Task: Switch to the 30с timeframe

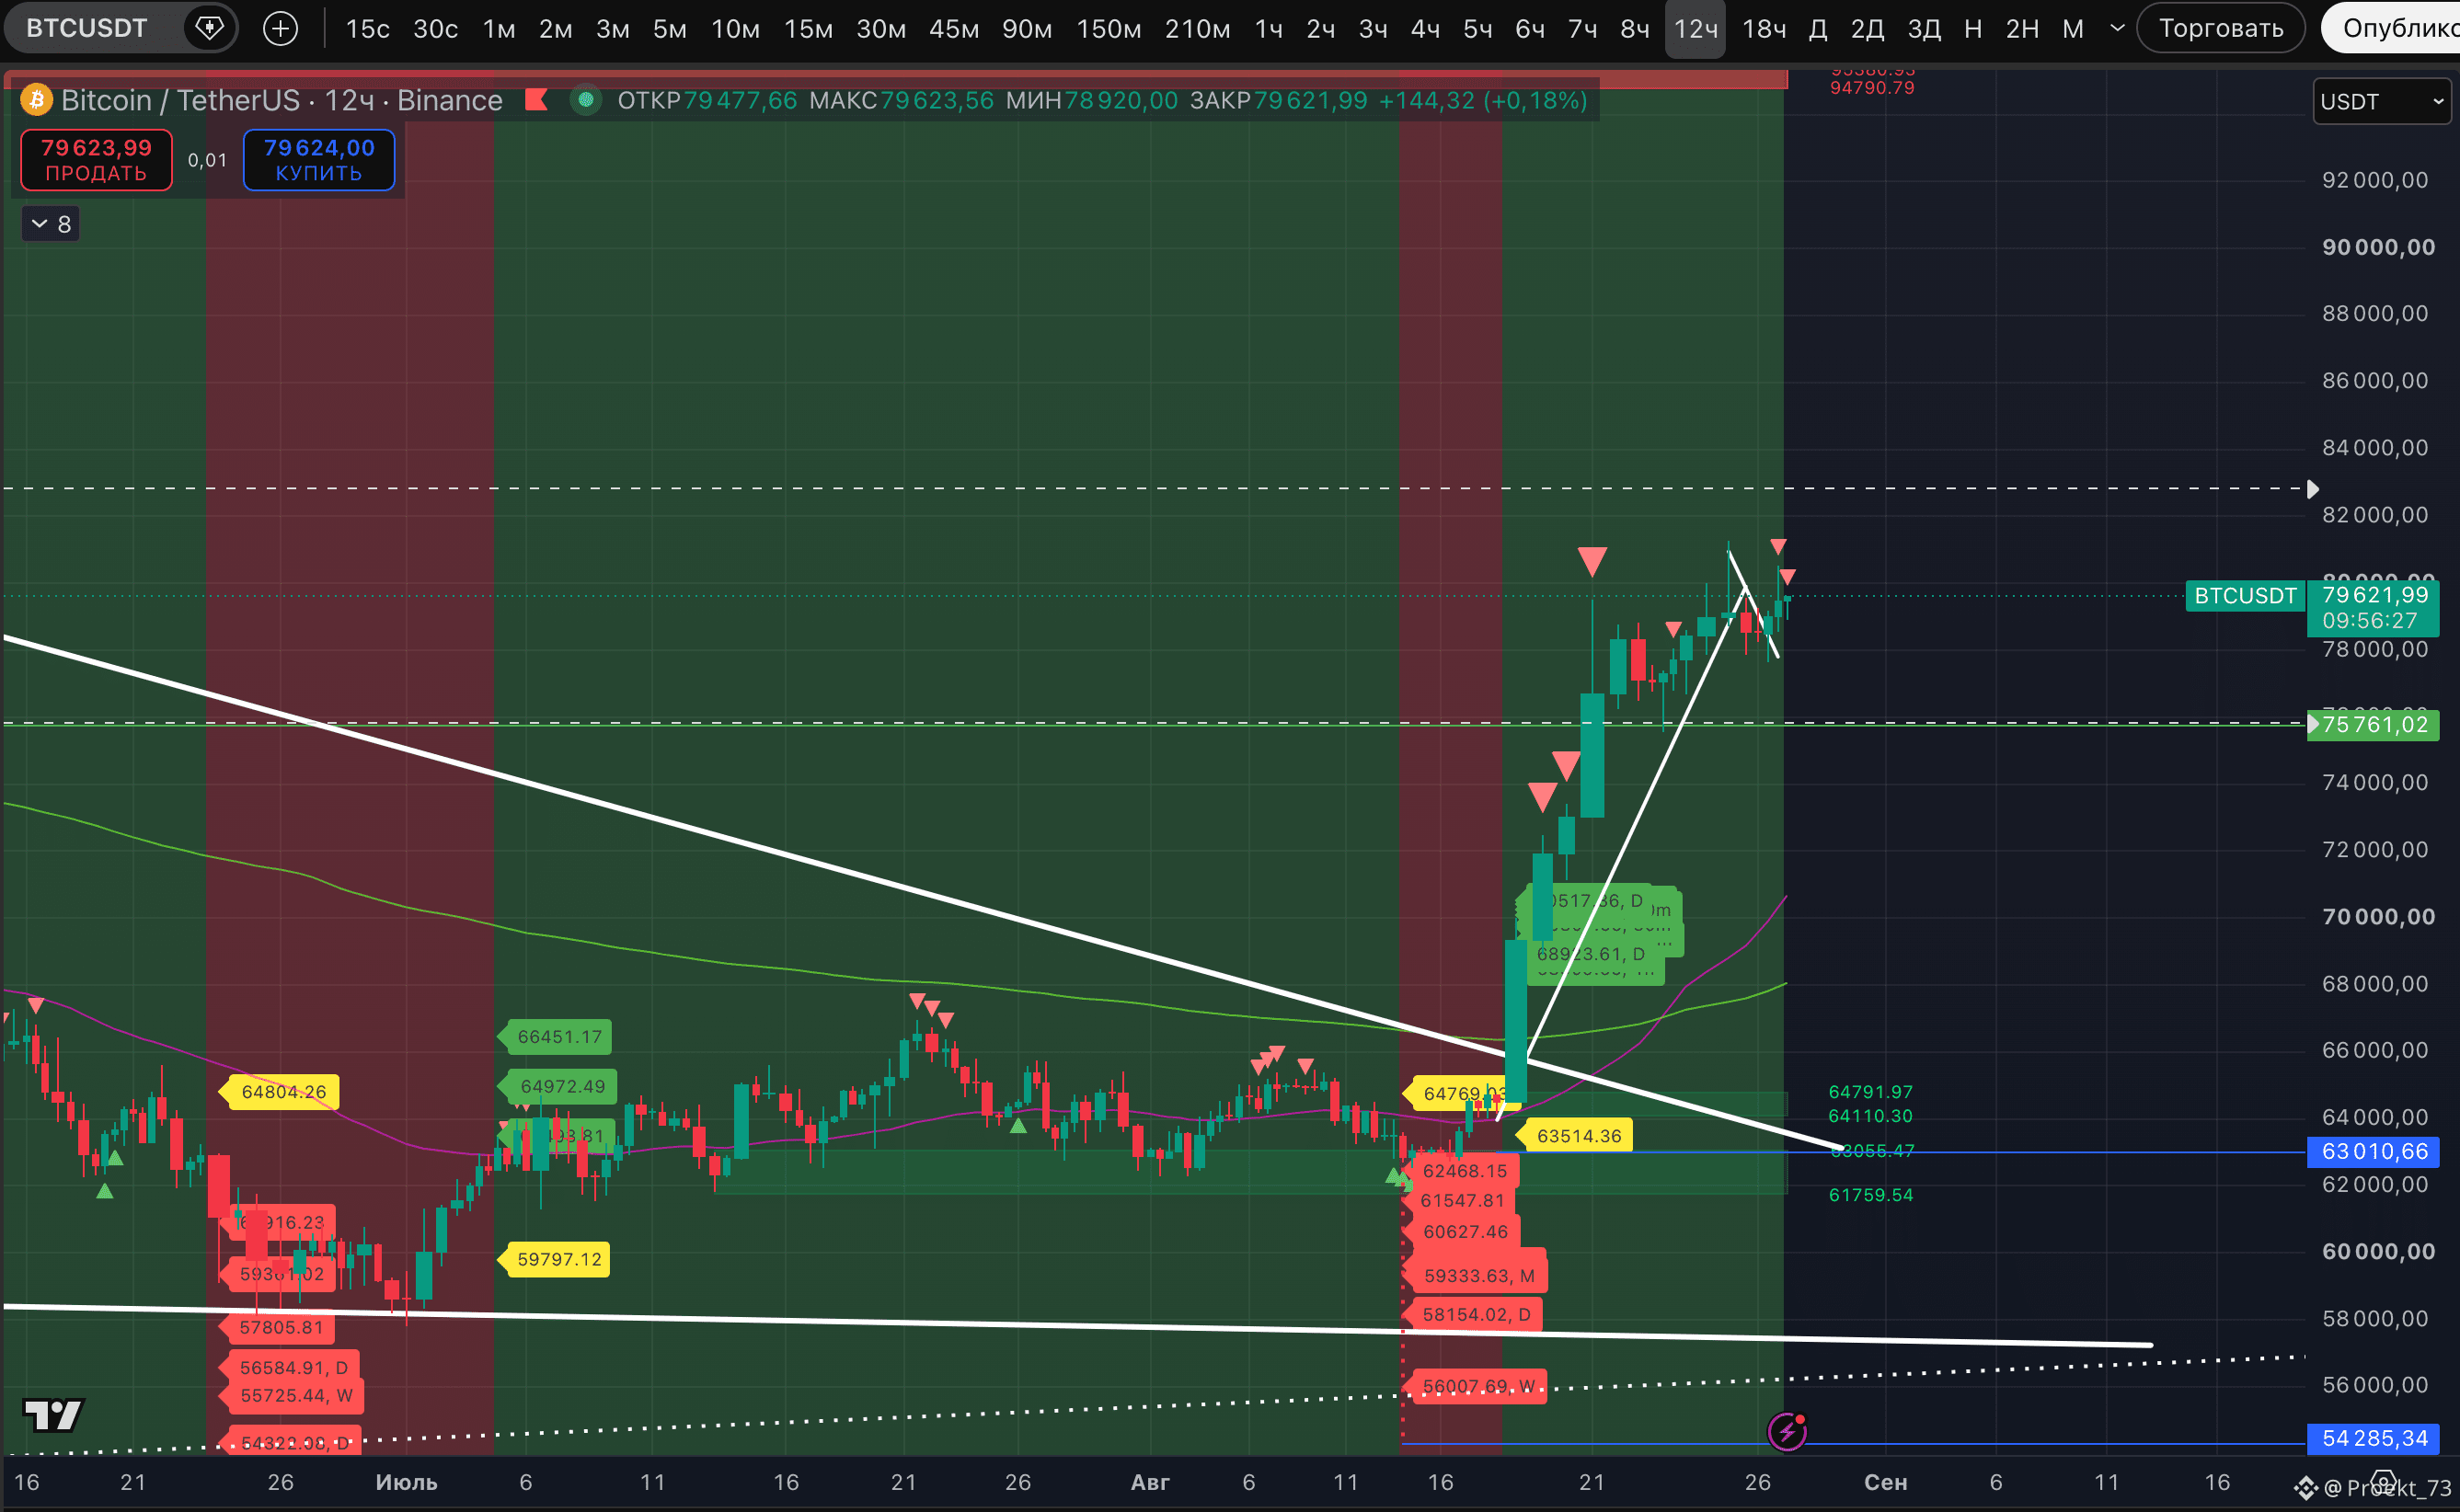Action: (436, 29)
